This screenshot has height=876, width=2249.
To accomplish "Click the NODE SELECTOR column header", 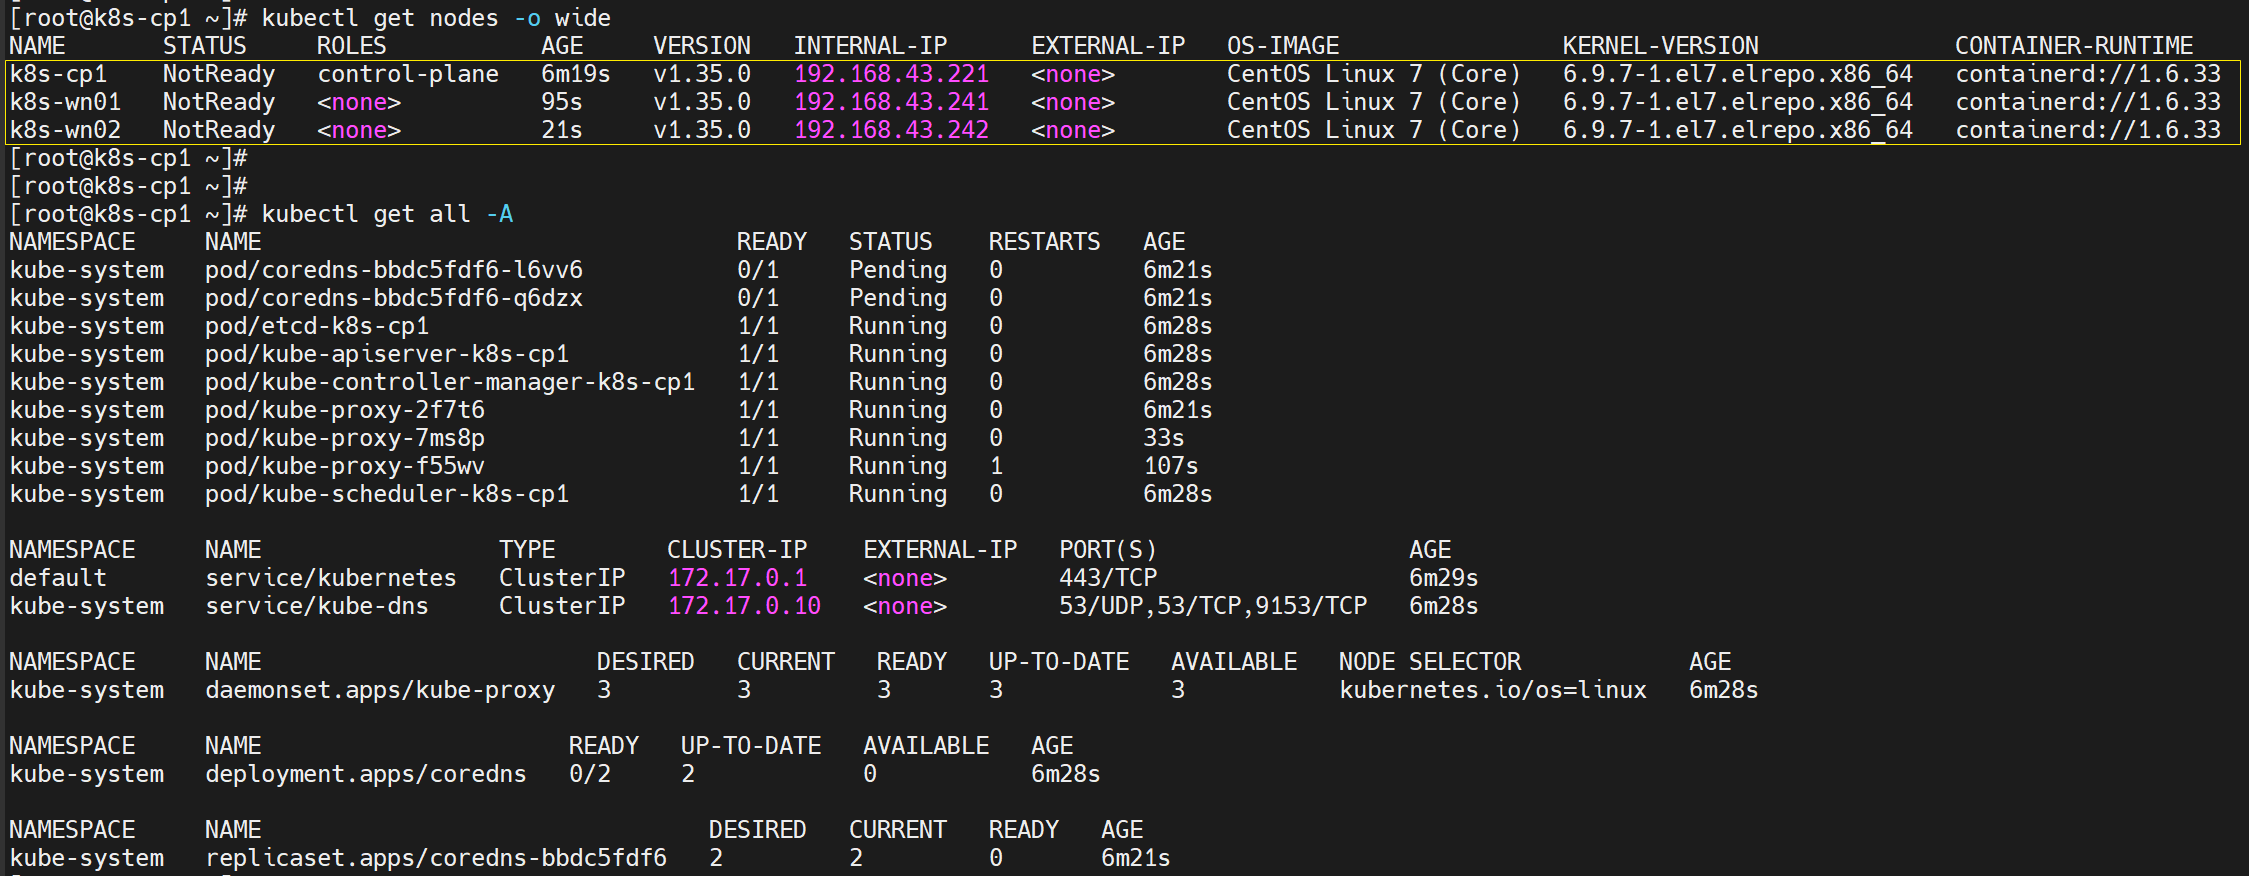I will point(1430,662).
